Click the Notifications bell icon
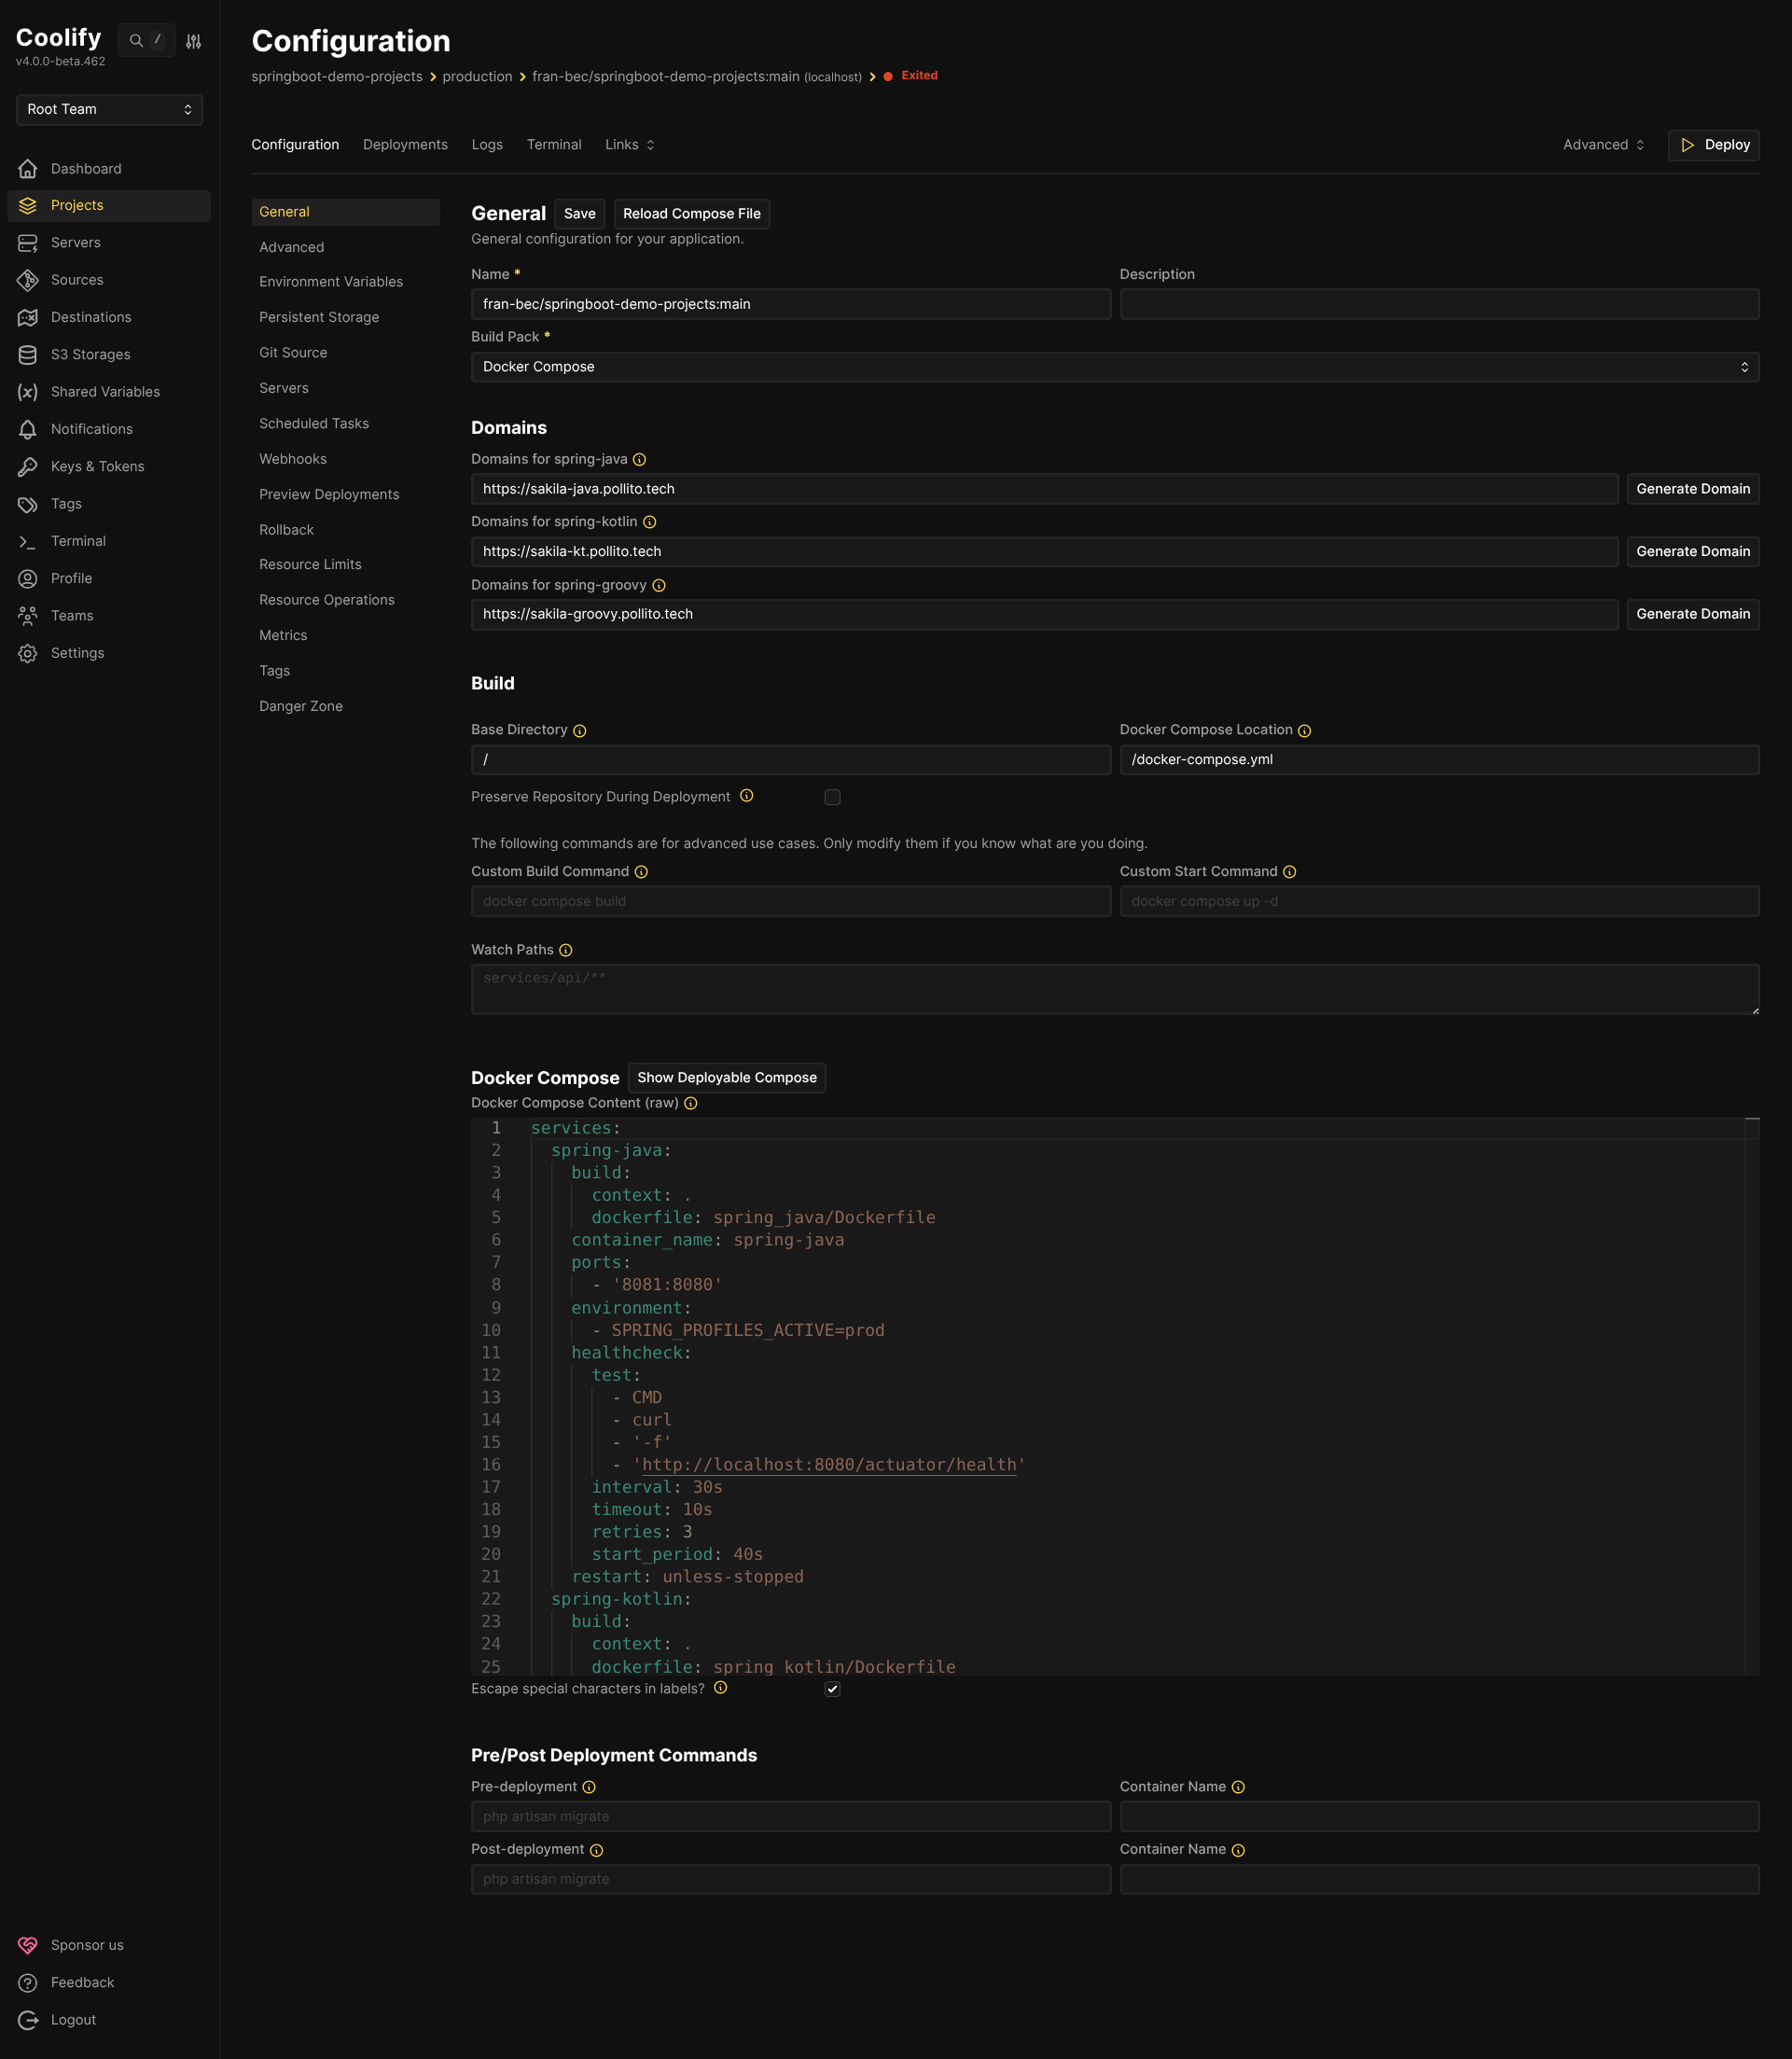Image resolution: width=1792 pixels, height=2059 pixels. click(28, 429)
